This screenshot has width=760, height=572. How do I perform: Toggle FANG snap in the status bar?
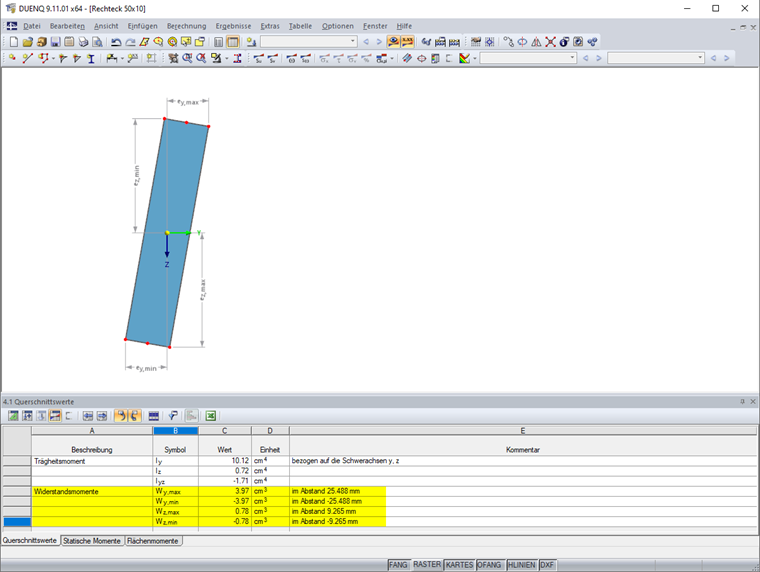tap(398, 565)
